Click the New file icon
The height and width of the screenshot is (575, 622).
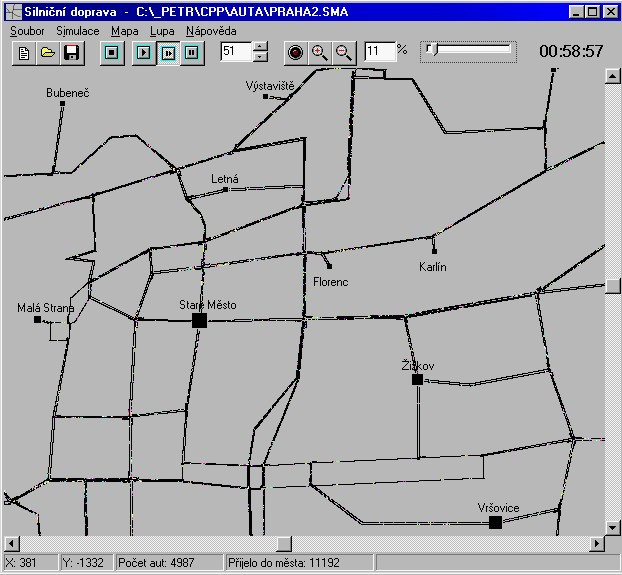24,53
